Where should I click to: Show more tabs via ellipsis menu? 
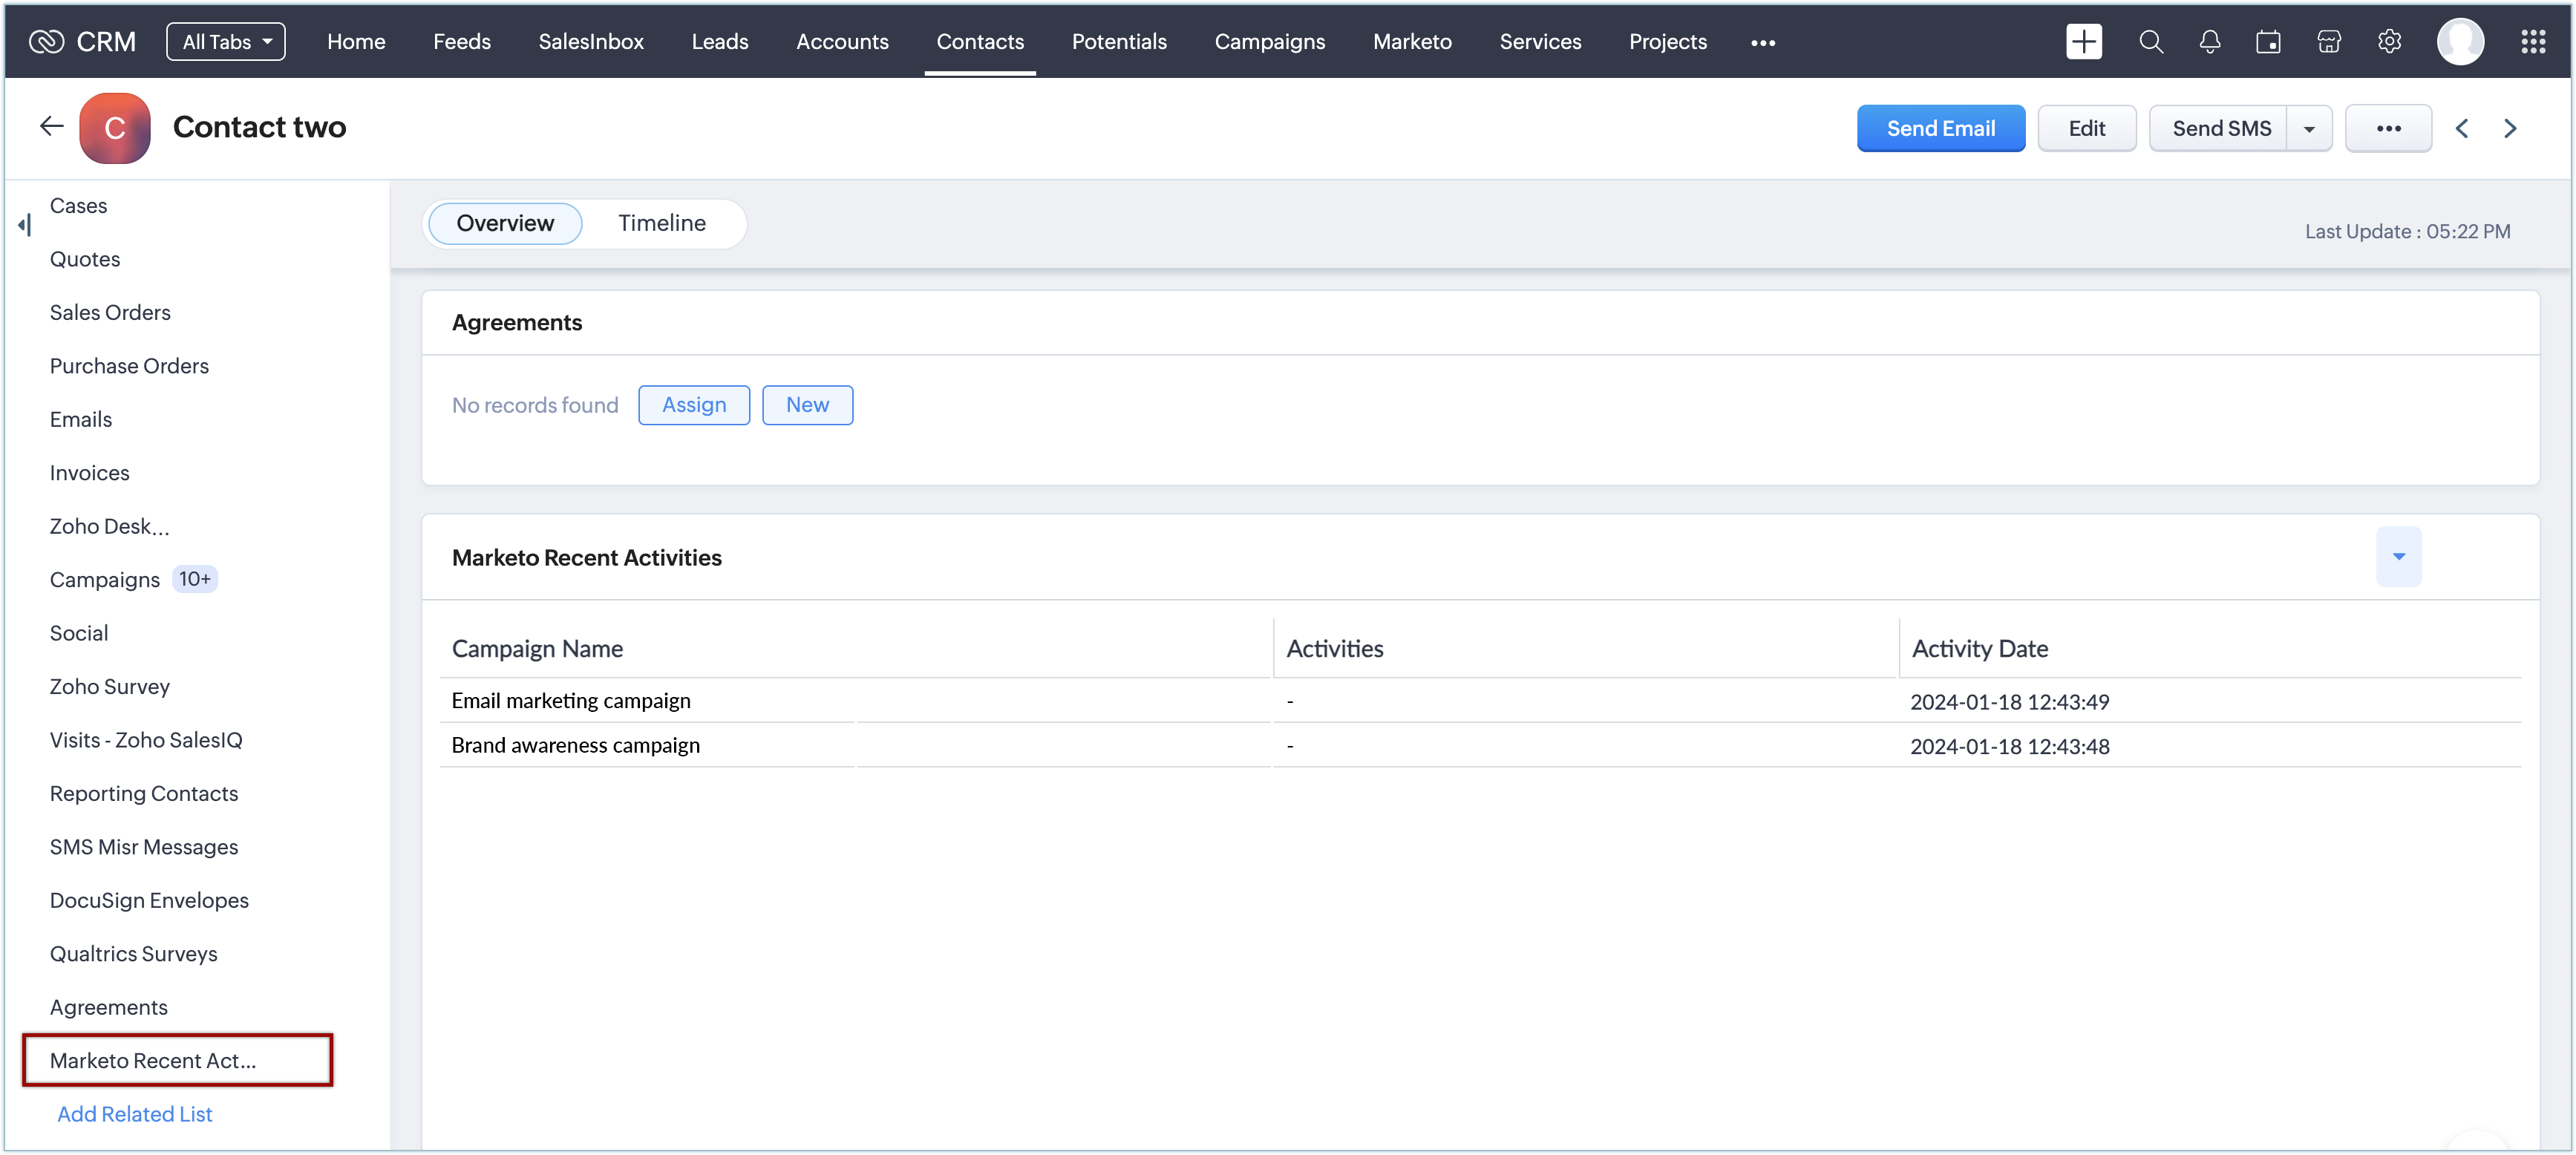click(1763, 43)
